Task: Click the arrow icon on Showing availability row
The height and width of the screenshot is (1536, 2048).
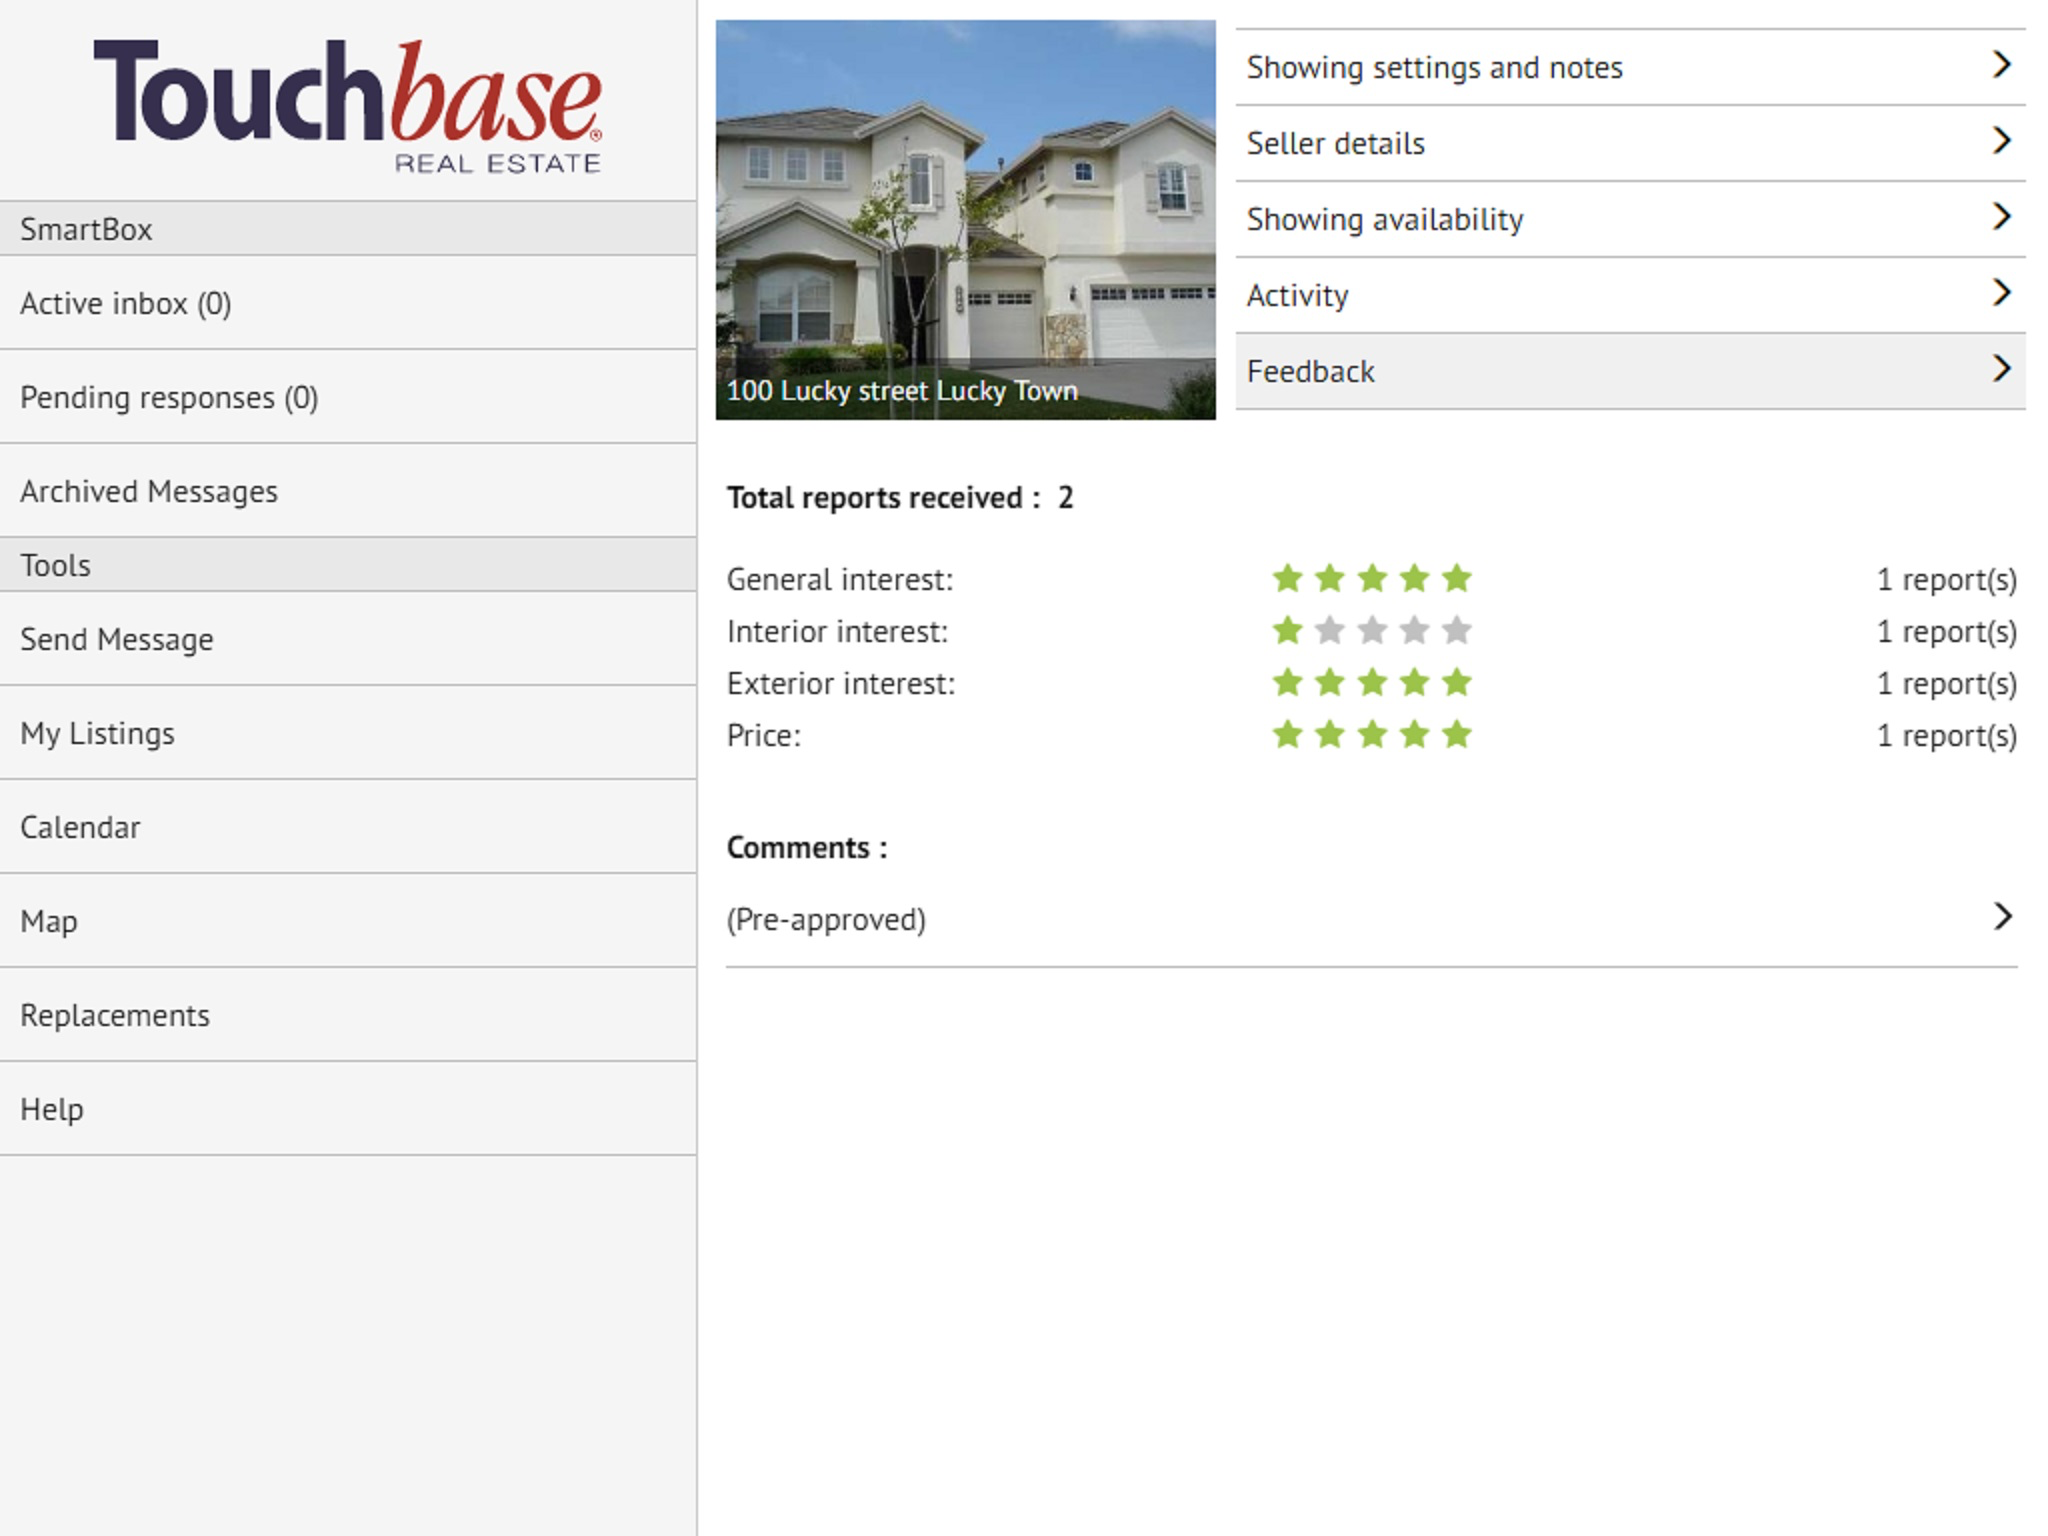Action: 2001,217
